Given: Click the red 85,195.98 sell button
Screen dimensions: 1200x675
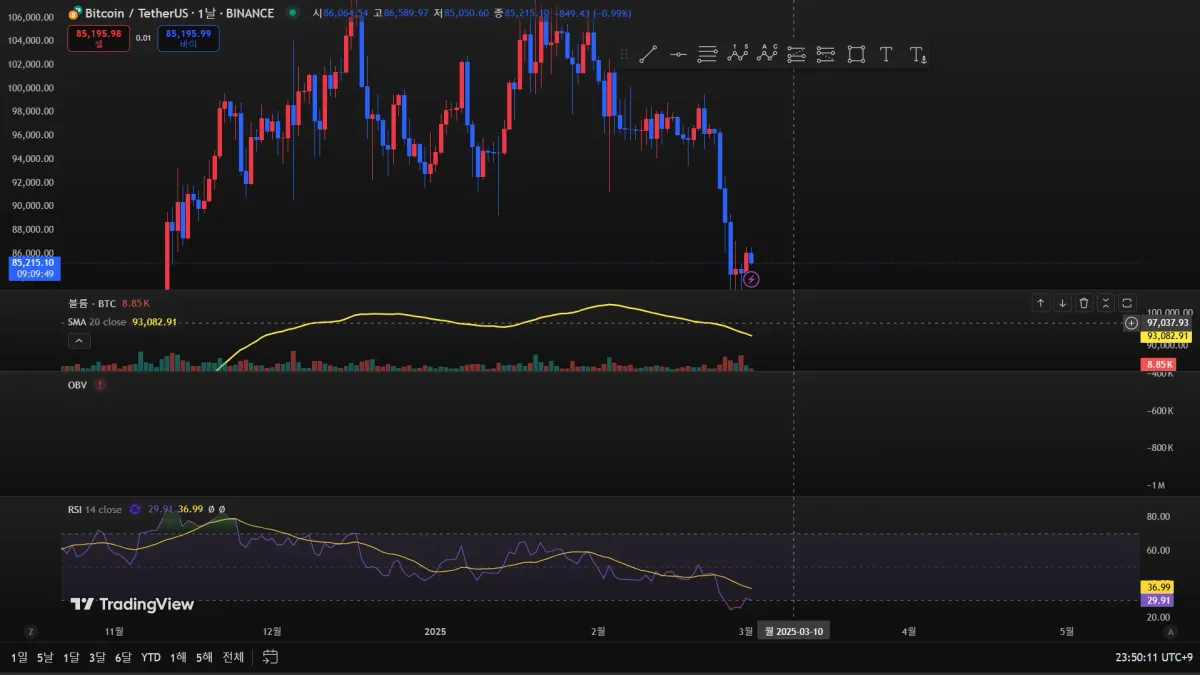Looking at the screenshot, I should pyautogui.click(x=98, y=38).
